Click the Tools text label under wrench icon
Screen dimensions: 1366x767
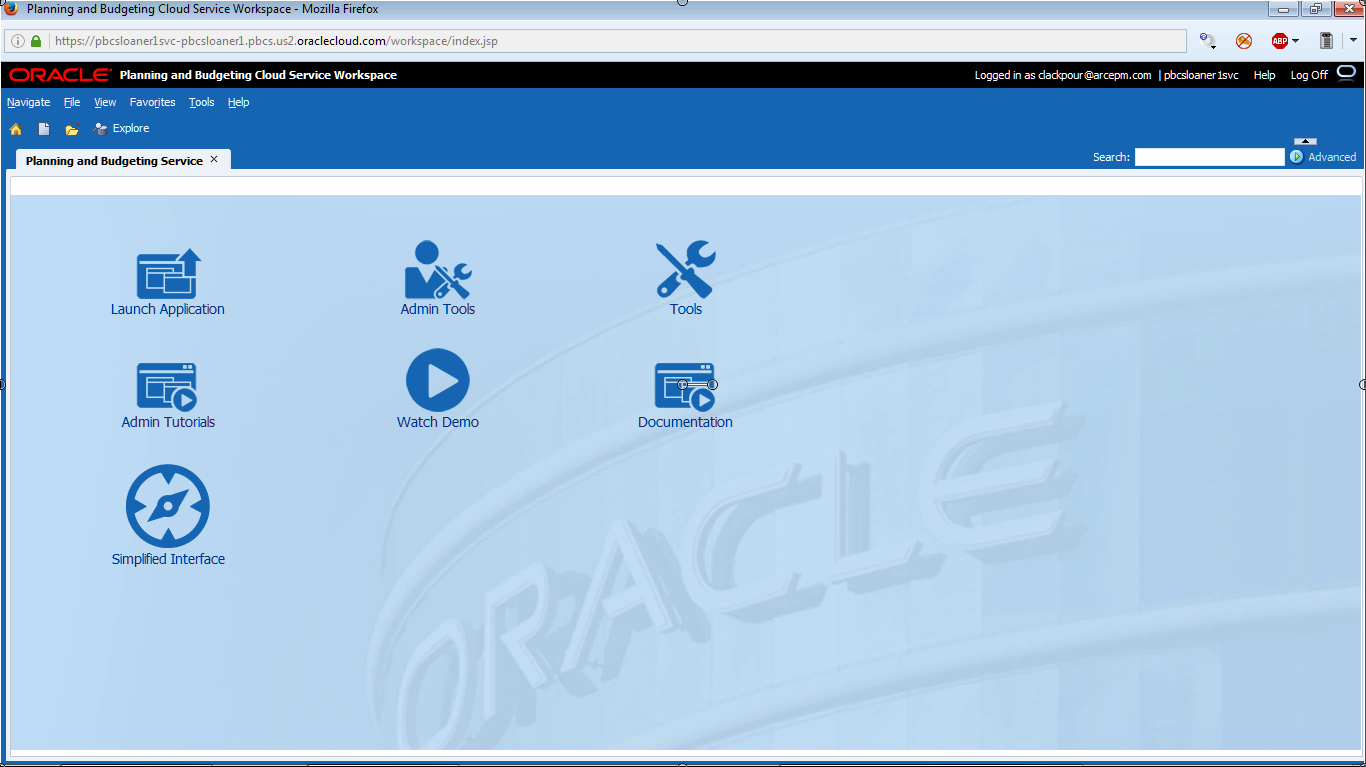(686, 309)
